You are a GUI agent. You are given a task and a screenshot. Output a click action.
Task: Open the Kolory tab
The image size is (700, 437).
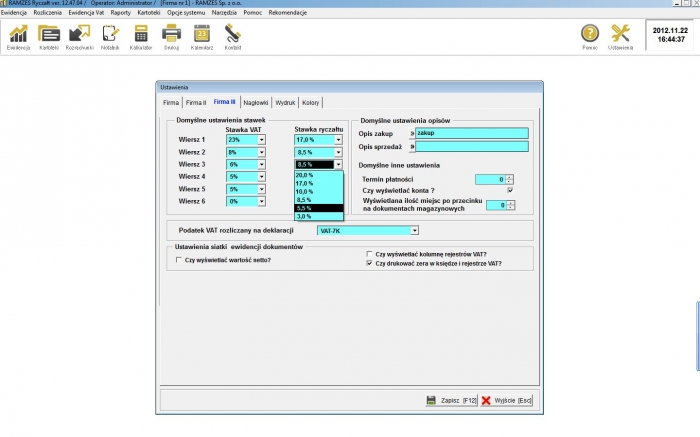(x=311, y=103)
